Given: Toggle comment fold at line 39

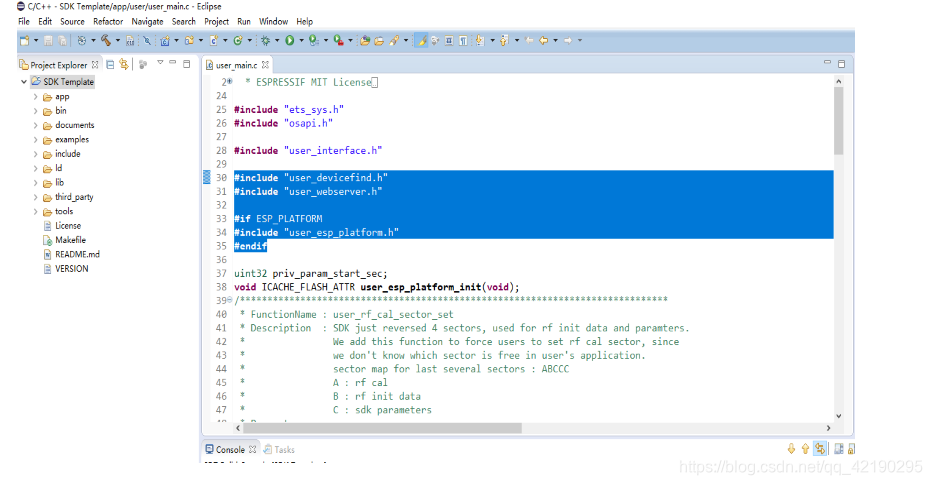Looking at the screenshot, I should [x=230, y=300].
